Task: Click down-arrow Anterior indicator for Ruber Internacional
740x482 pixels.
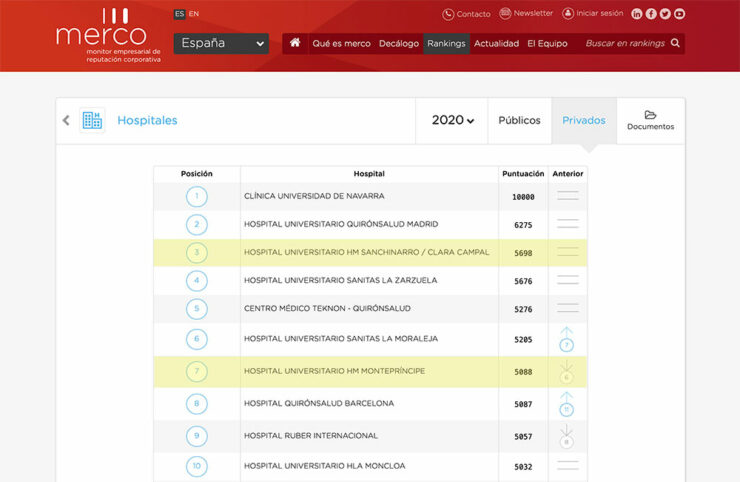Action: (x=566, y=437)
